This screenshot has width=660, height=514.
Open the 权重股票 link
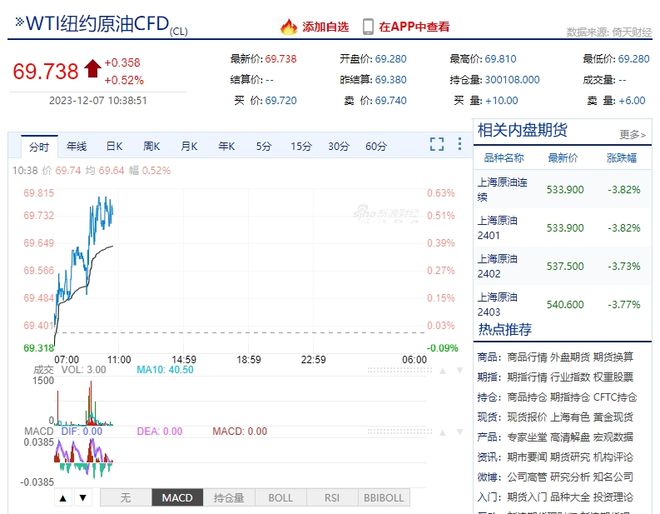[613, 377]
